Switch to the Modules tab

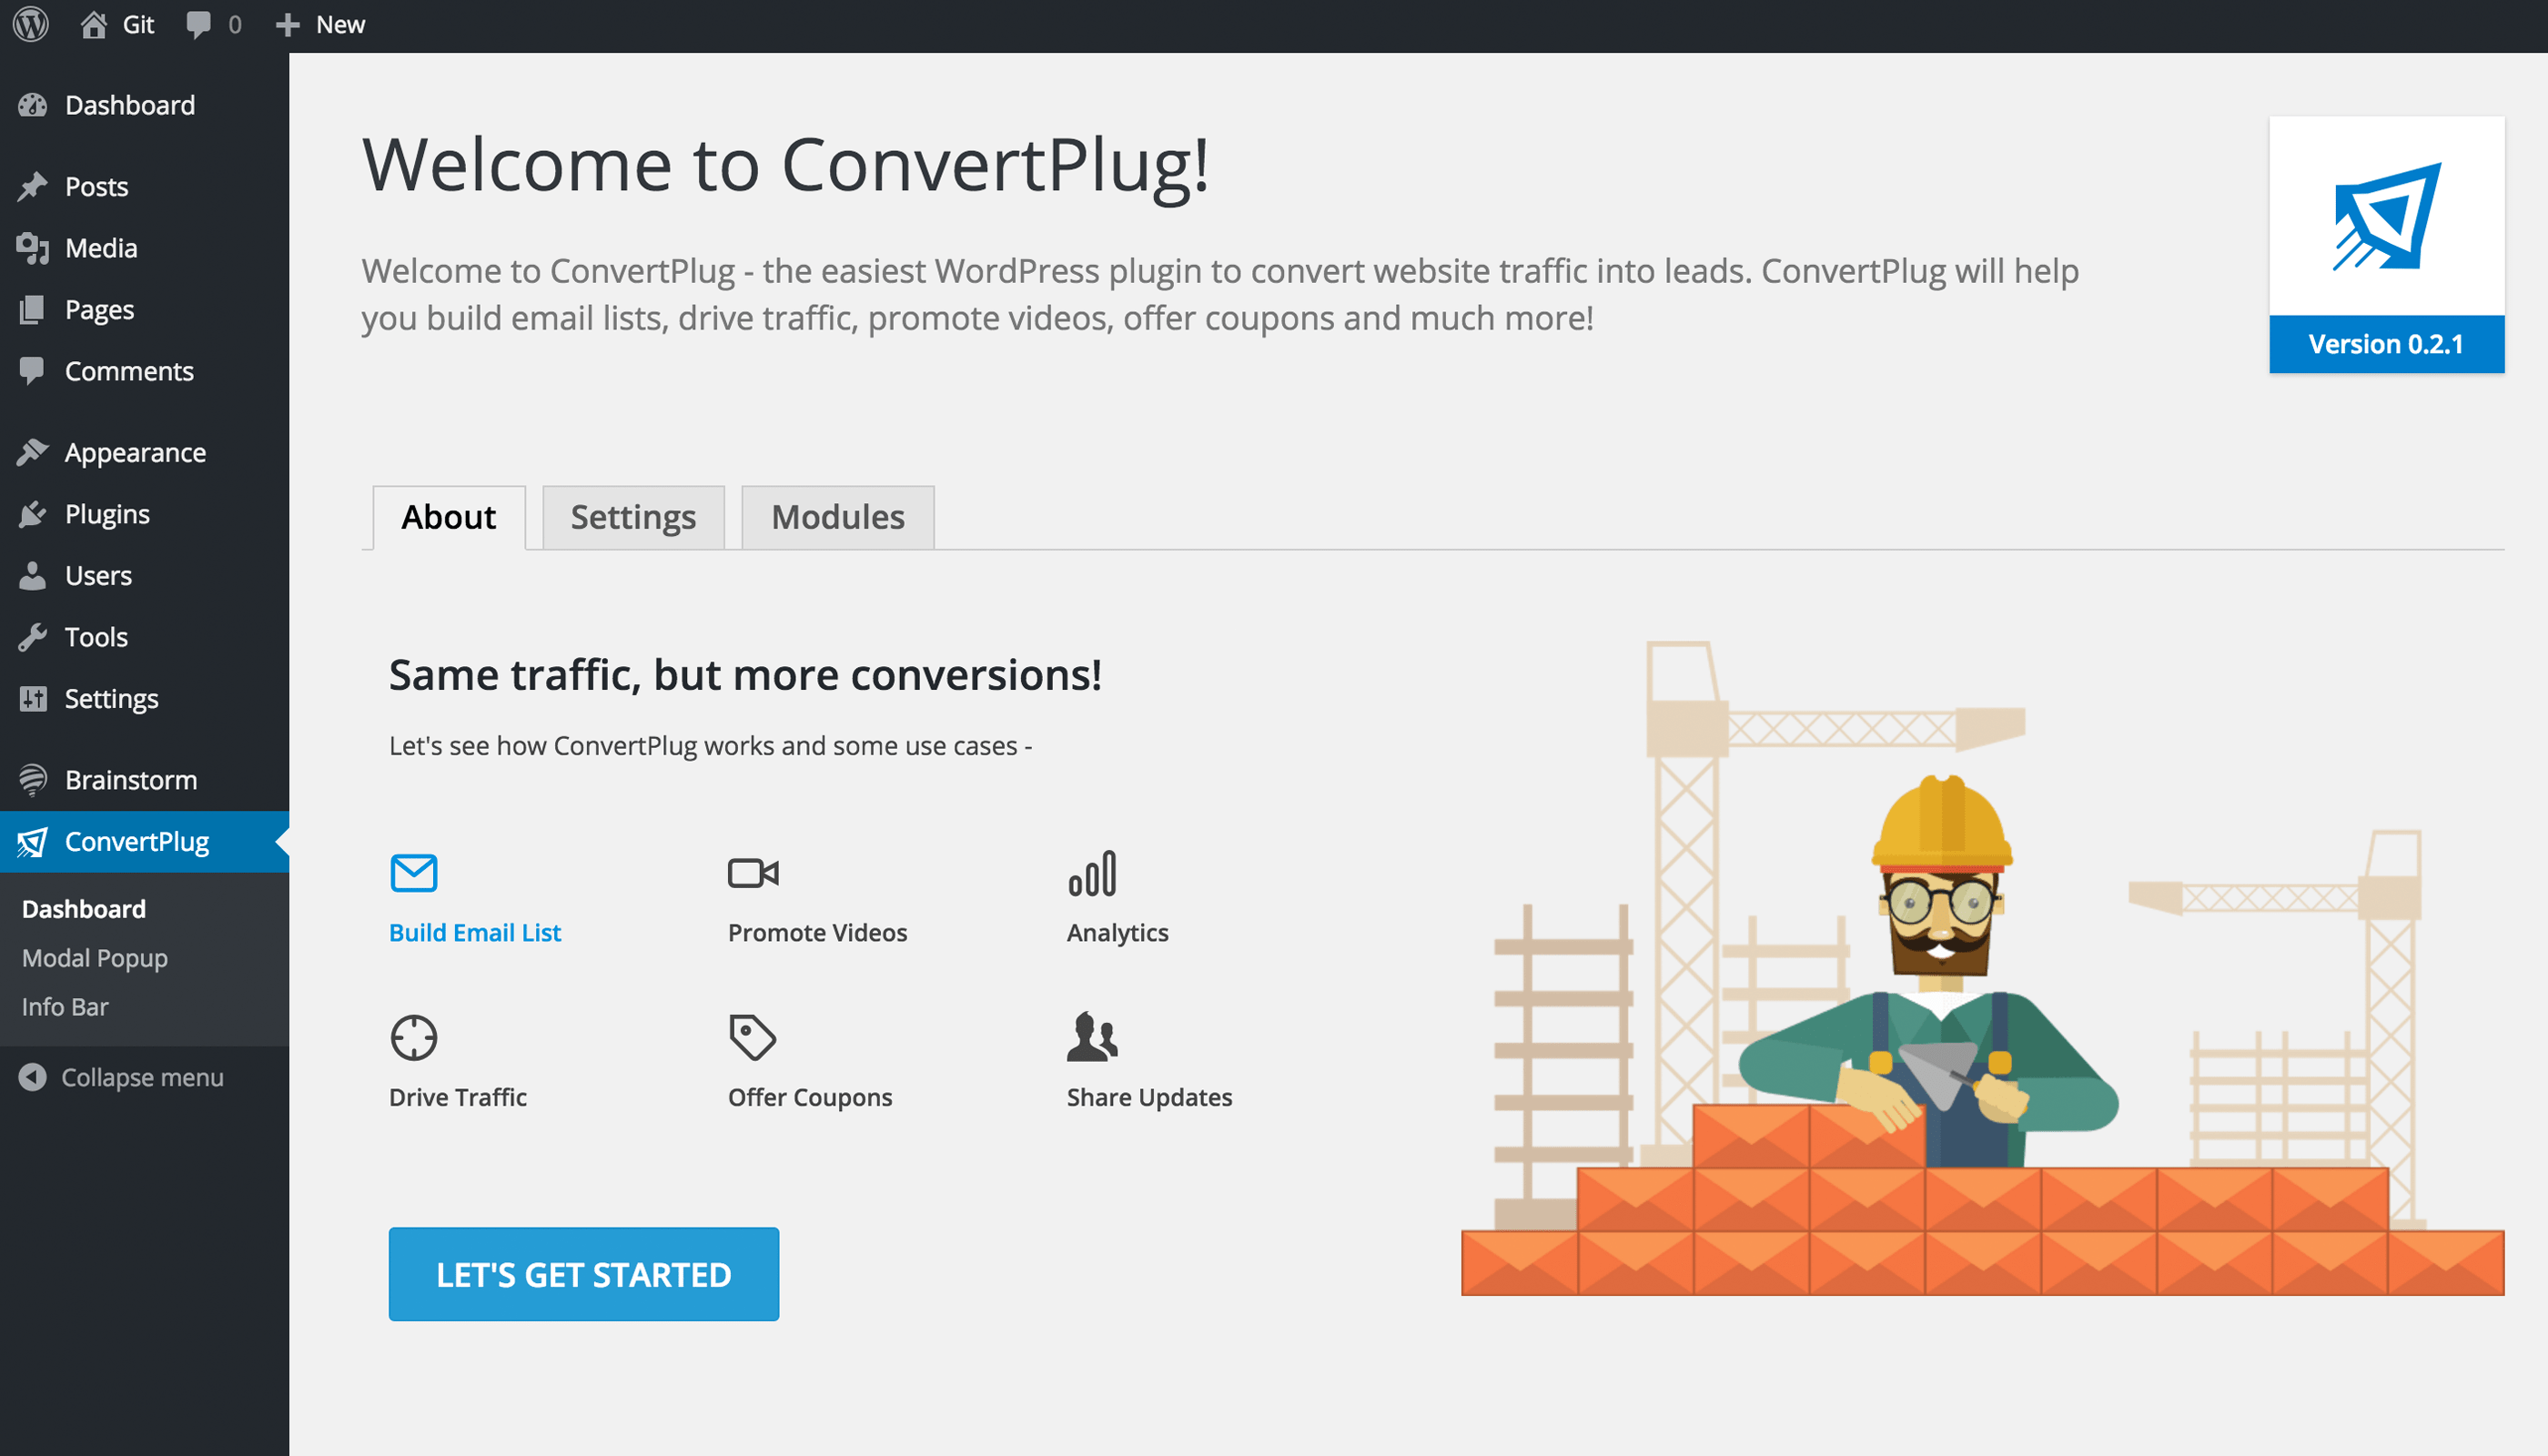point(837,517)
